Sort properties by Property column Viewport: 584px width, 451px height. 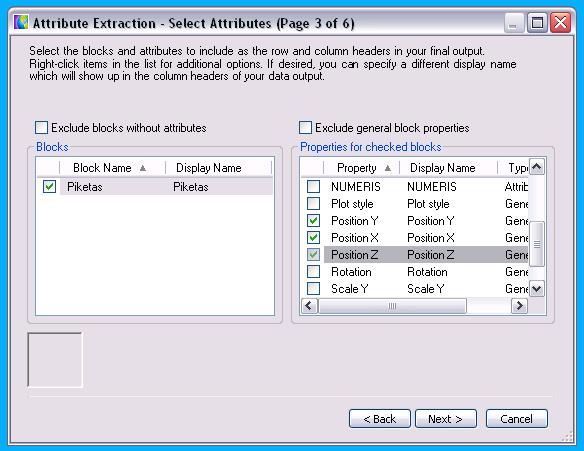(x=361, y=168)
